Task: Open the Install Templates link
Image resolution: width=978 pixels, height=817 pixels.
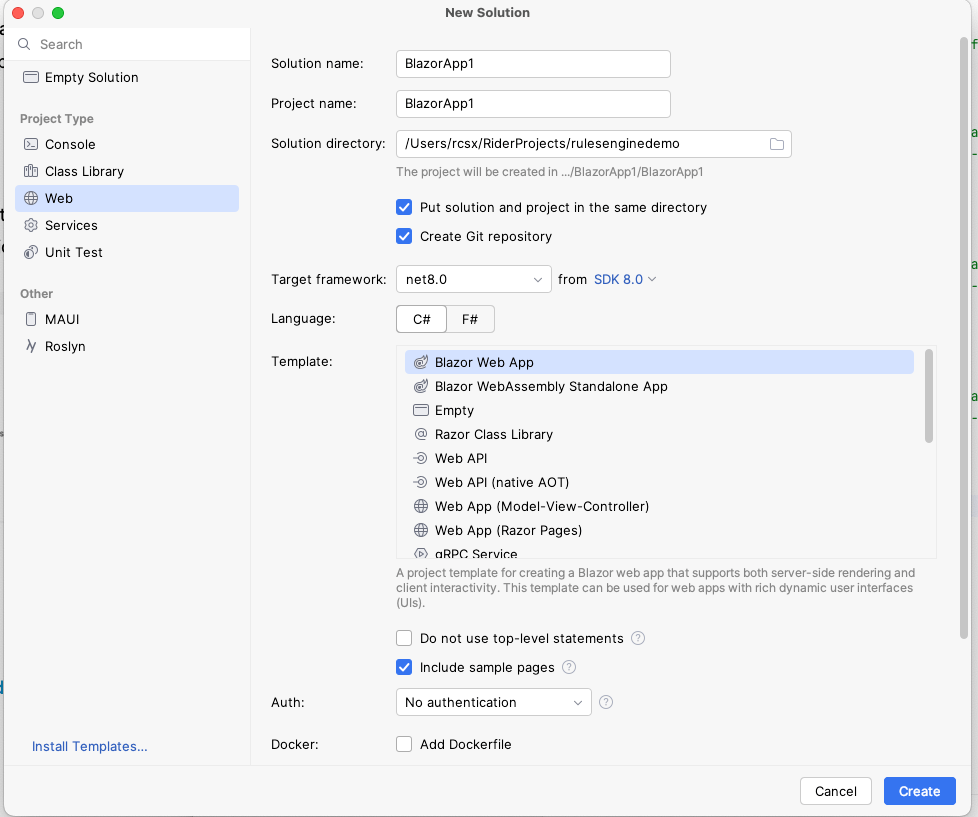Action: [89, 746]
